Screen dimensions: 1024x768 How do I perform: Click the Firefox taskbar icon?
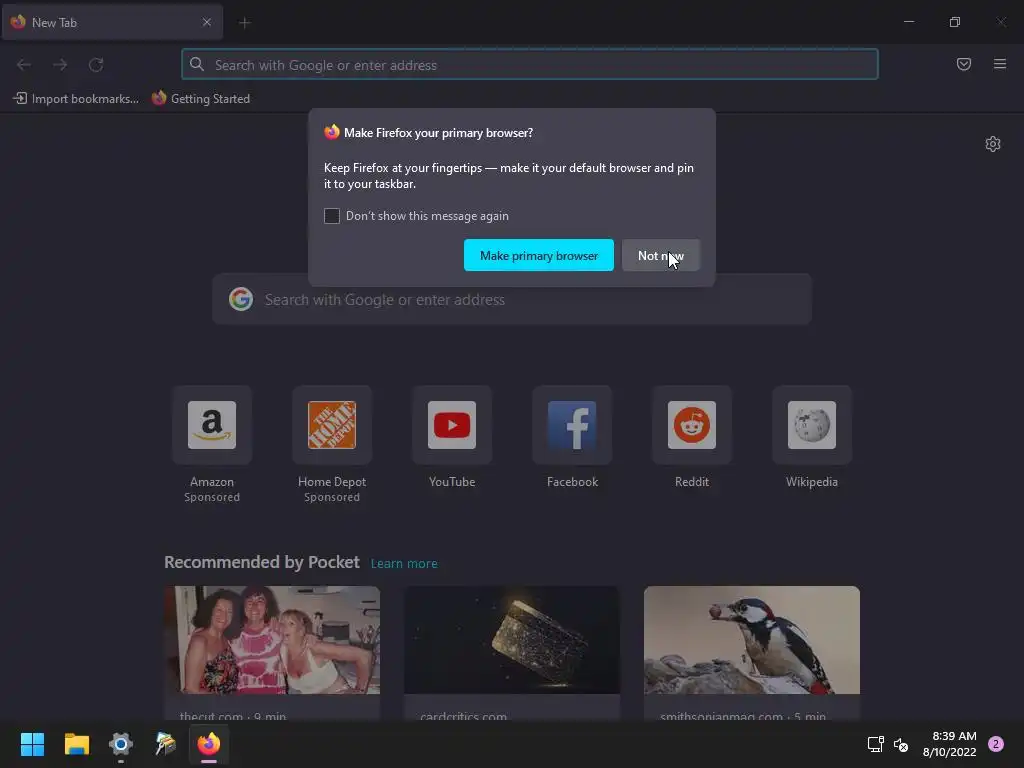pos(209,744)
